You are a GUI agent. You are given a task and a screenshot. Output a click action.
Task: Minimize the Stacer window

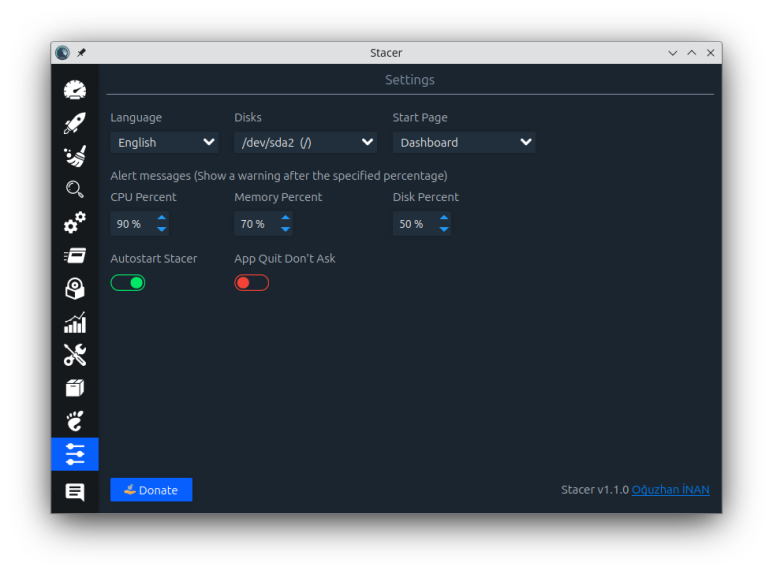click(672, 53)
